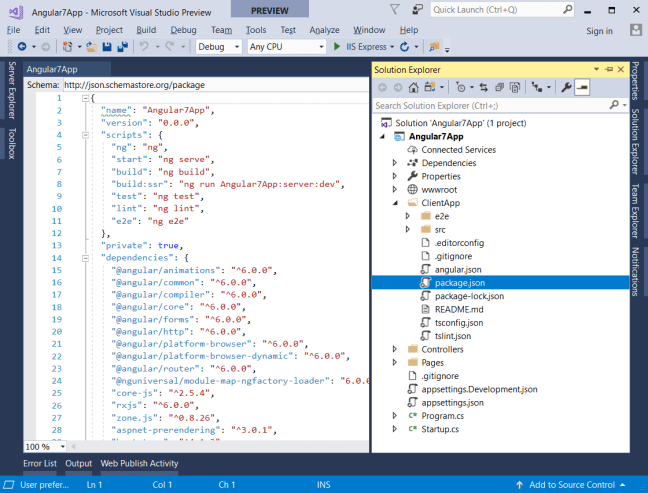Open the feedback filter icon in title bar
Screen dimensions: 648x493
tap(395, 9)
